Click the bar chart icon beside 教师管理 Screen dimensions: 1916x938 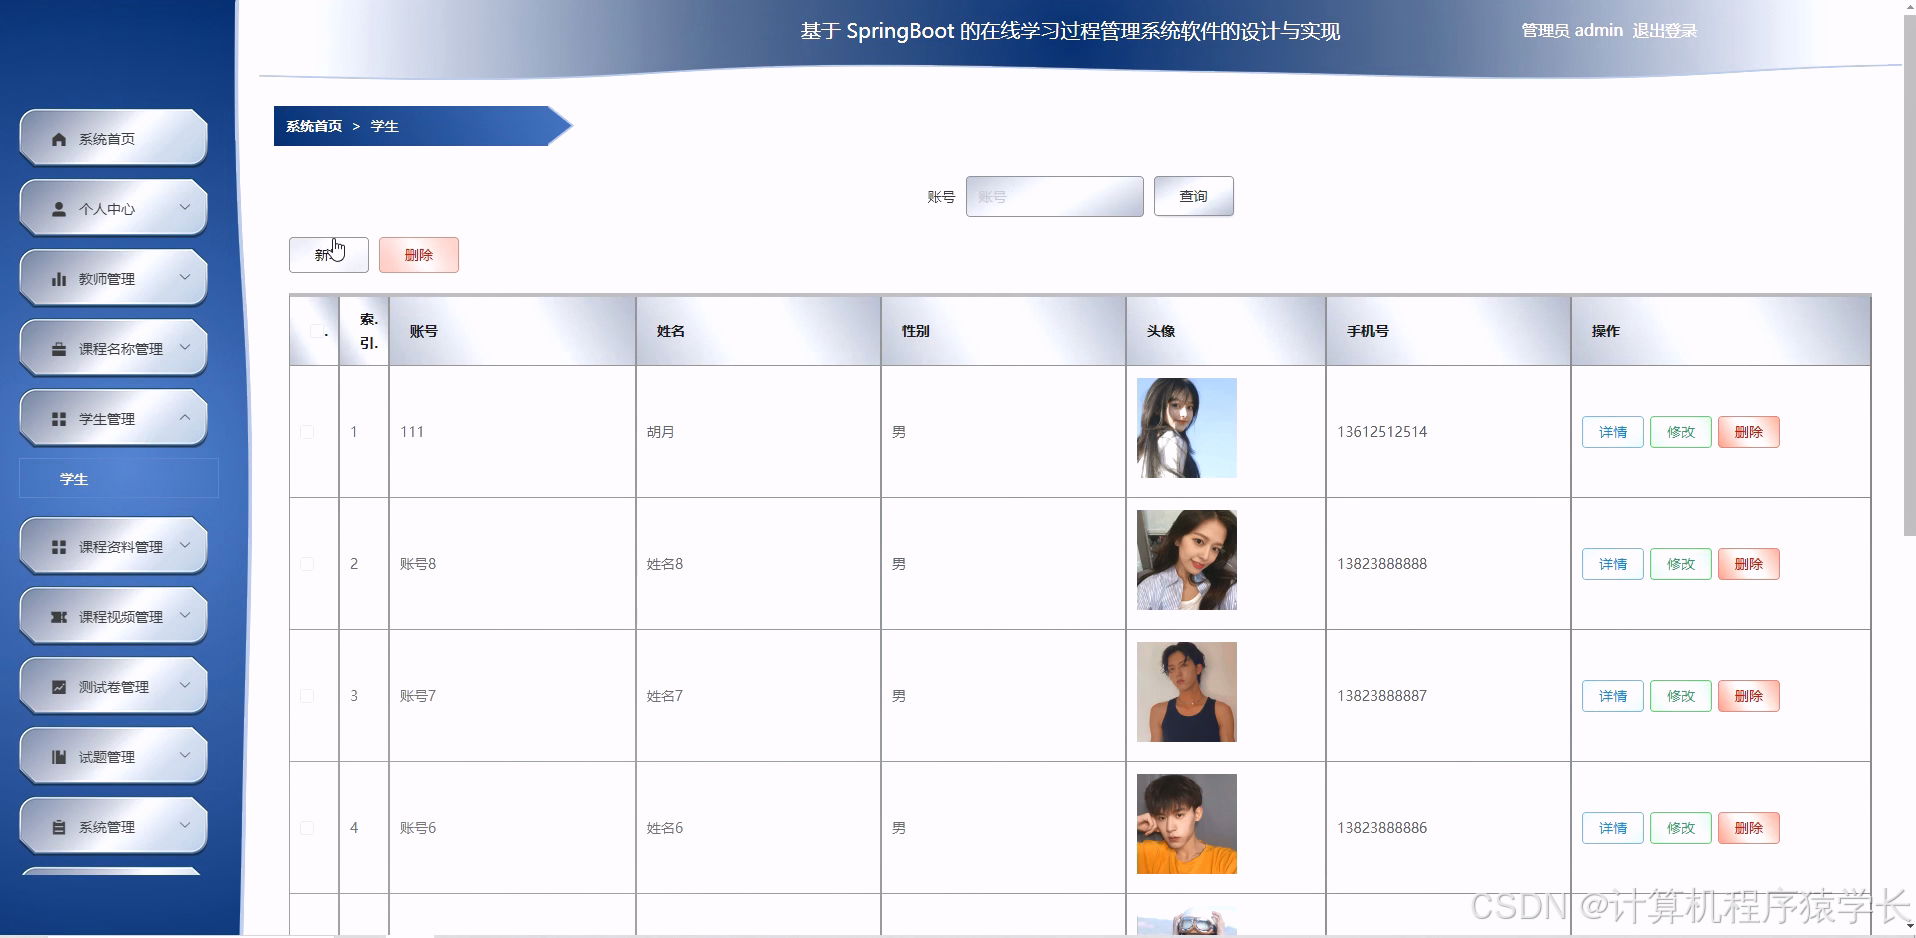click(59, 279)
